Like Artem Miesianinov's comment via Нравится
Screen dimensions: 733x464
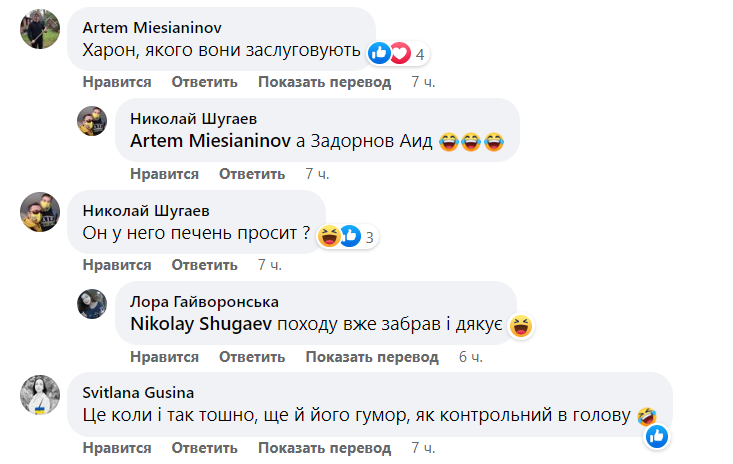pyautogui.click(x=117, y=82)
